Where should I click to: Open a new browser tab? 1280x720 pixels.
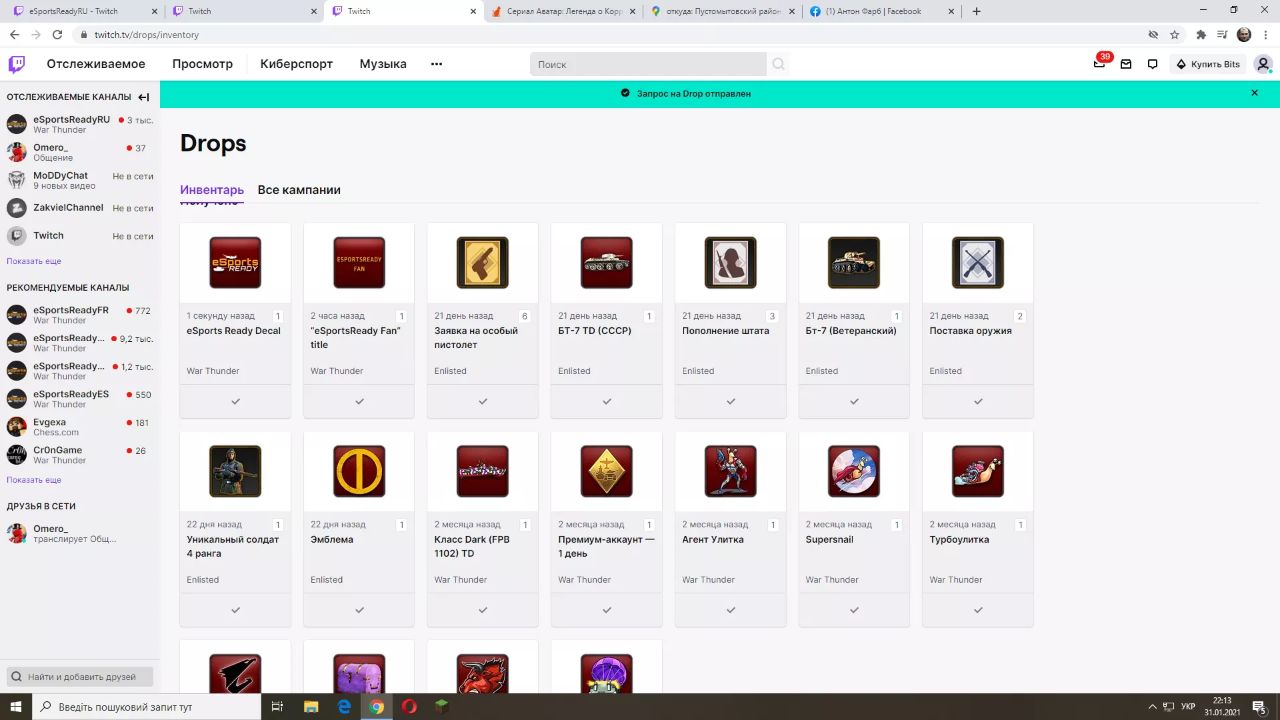tap(977, 11)
